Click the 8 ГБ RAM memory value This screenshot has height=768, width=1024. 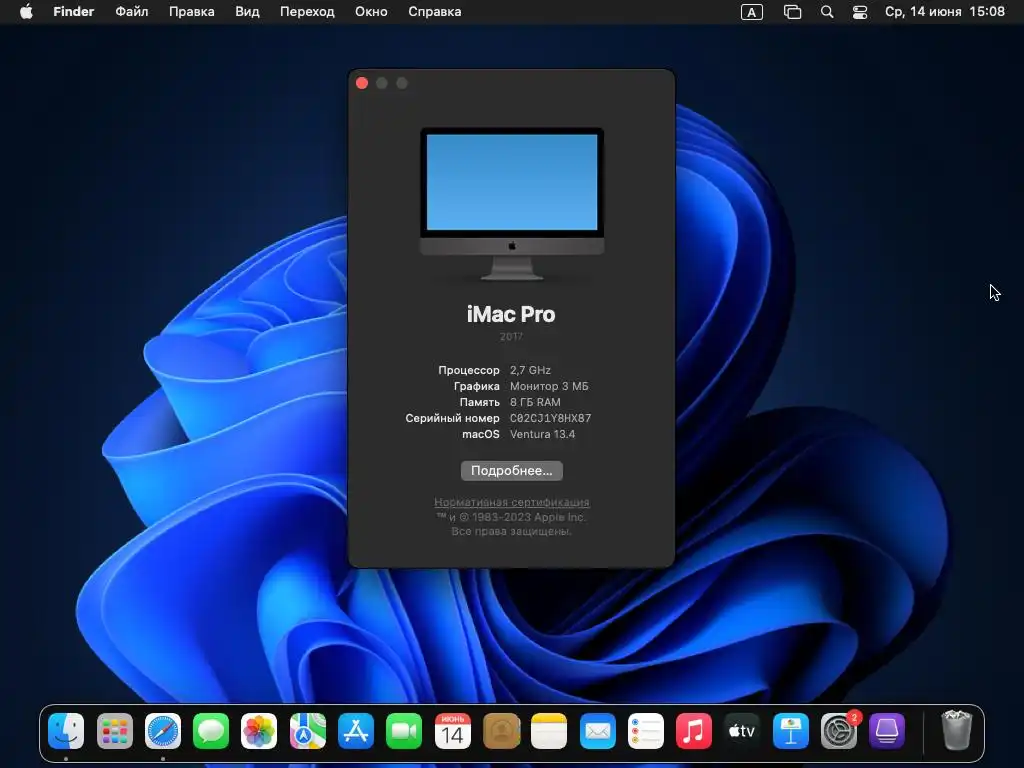(x=535, y=402)
